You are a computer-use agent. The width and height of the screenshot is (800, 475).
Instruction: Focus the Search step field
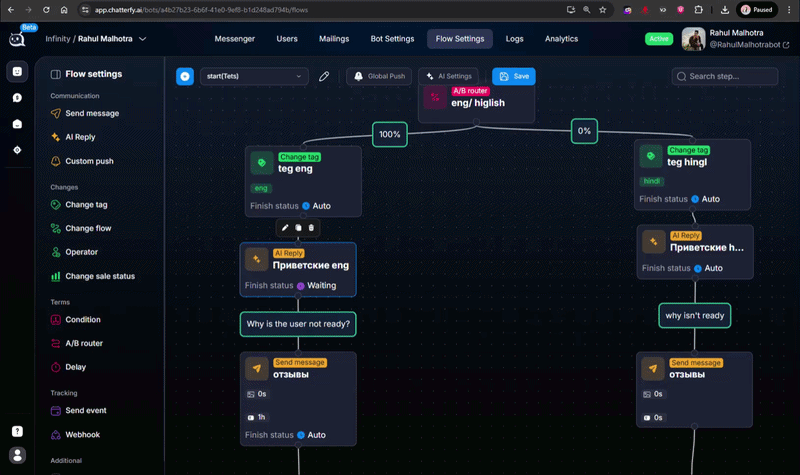tap(724, 77)
